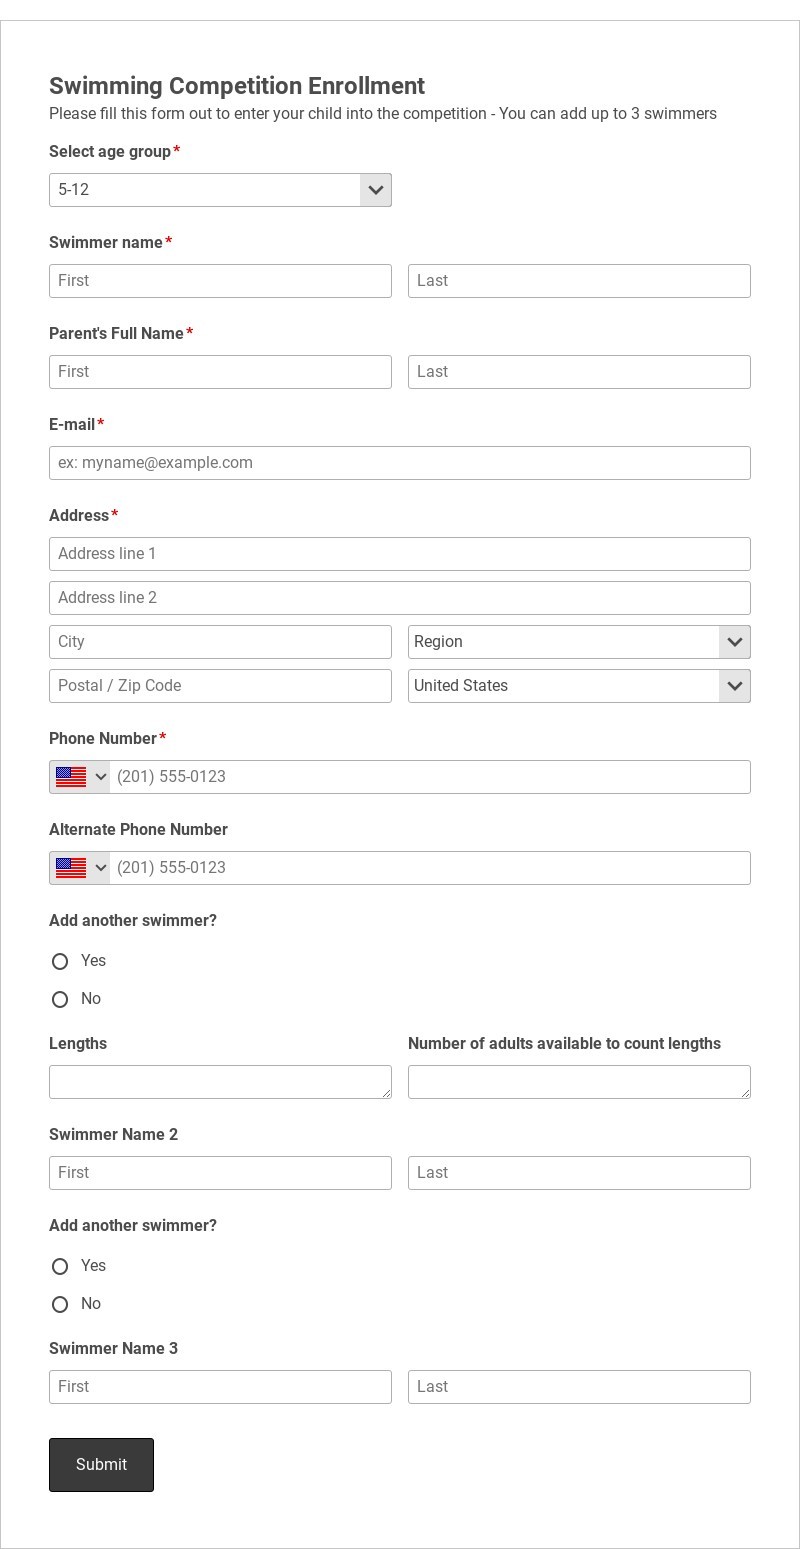Click Swimmer Name 3 Last field

pos(579,1387)
